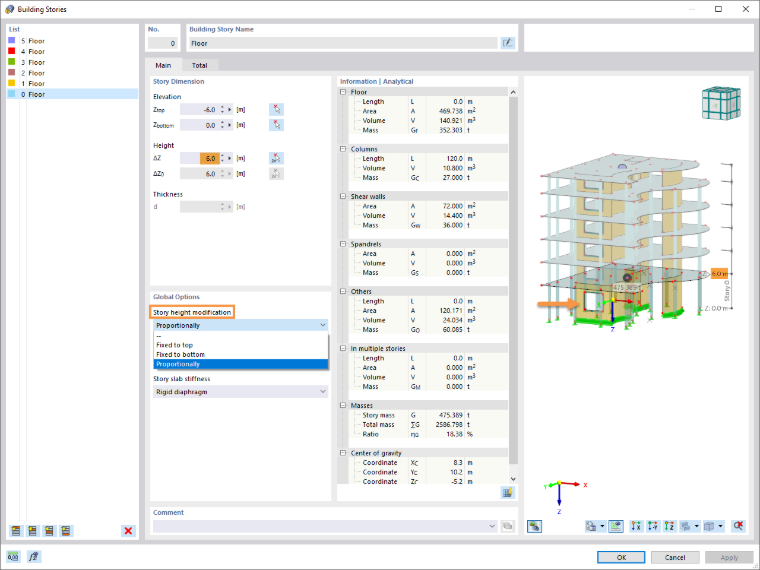Select story 2 Floor in list

[73, 73]
